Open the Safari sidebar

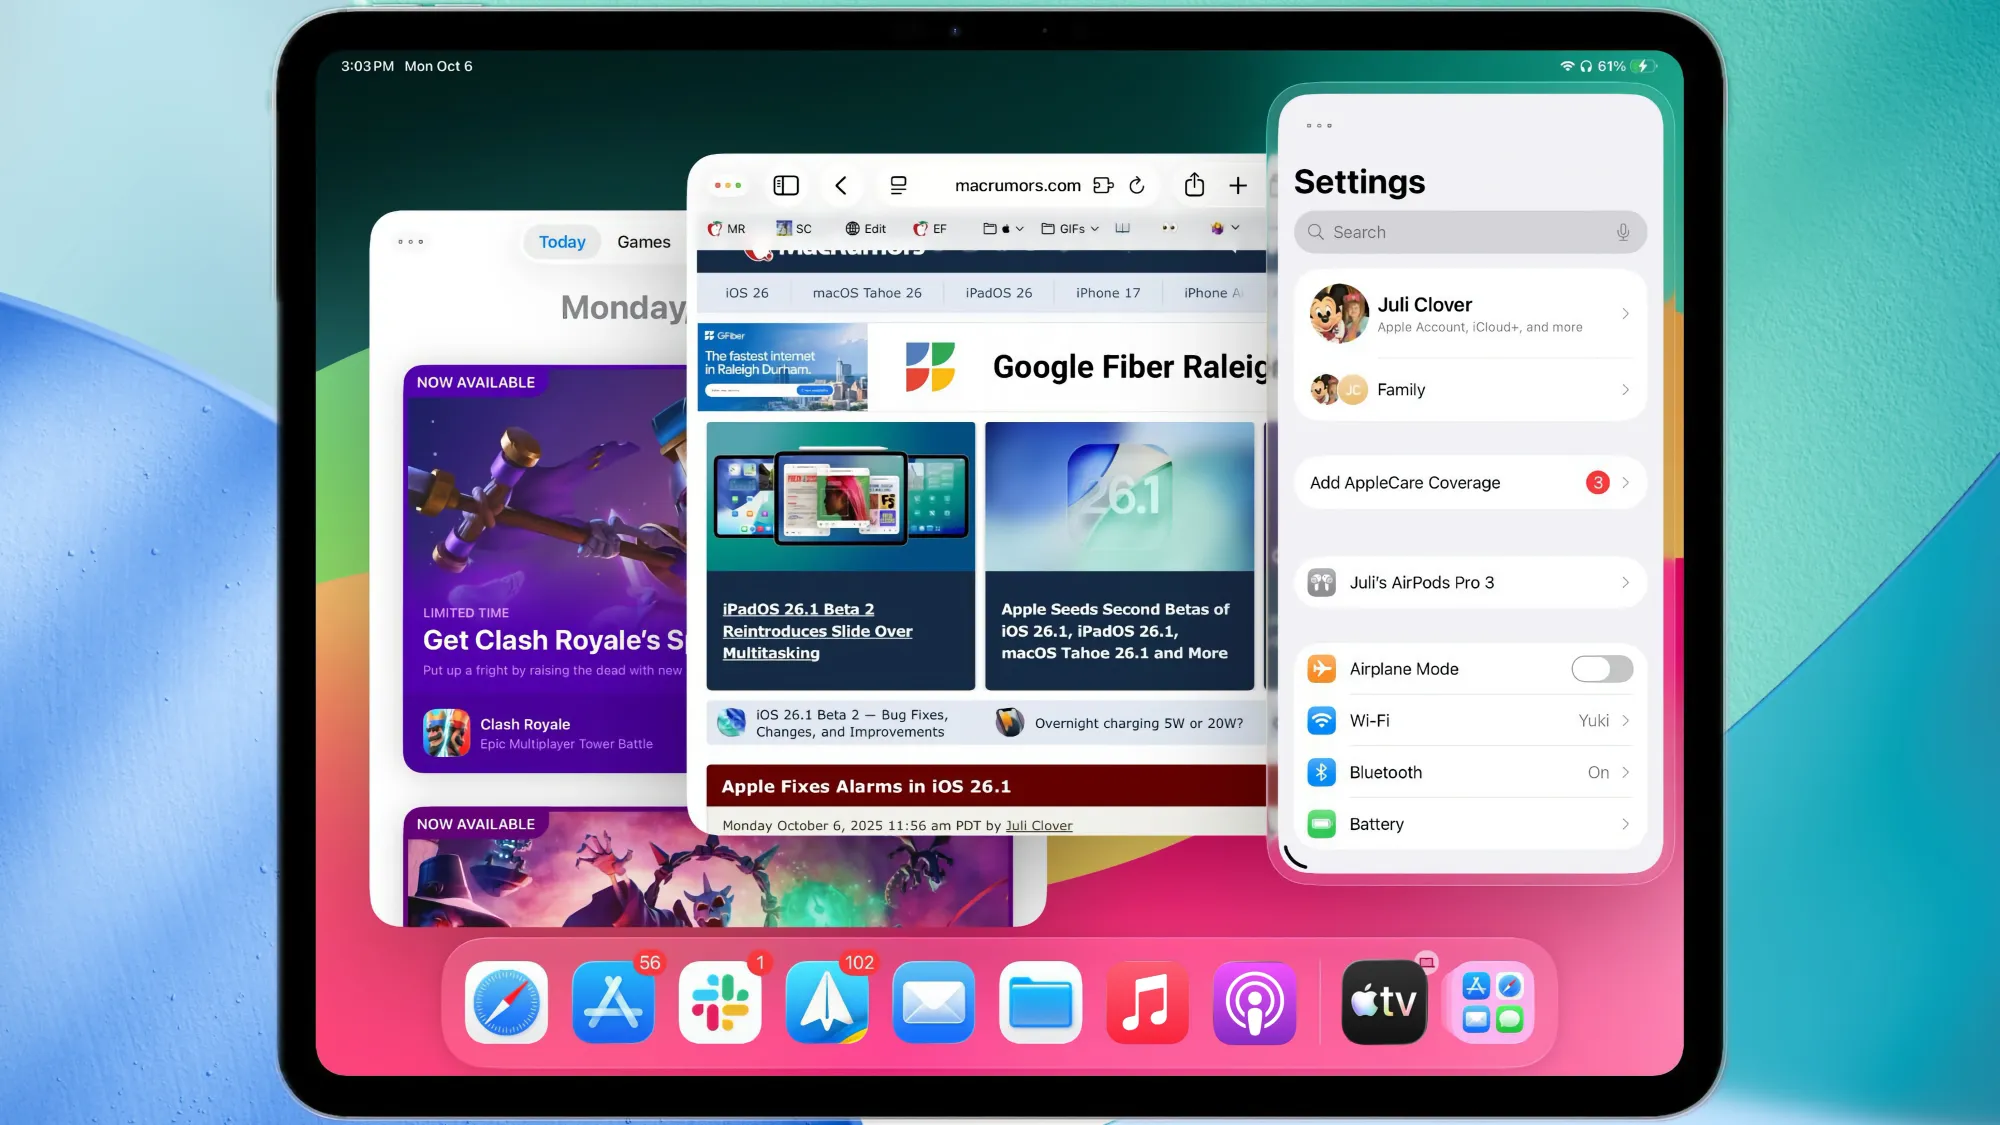click(786, 185)
